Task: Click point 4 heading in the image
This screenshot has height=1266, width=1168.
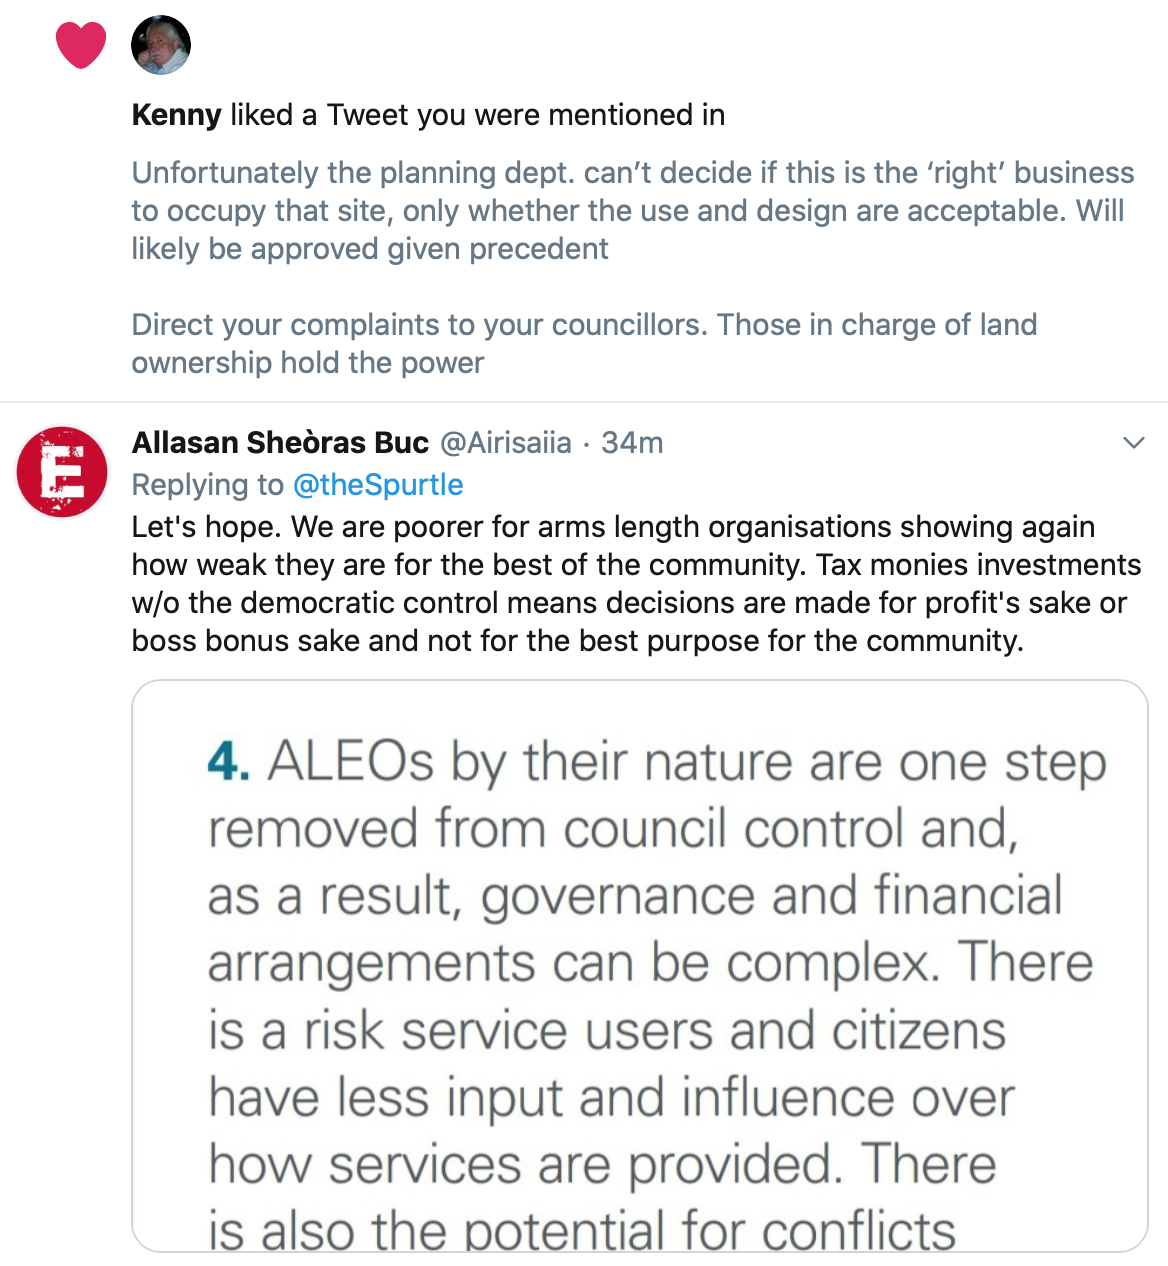Action: 229,762
